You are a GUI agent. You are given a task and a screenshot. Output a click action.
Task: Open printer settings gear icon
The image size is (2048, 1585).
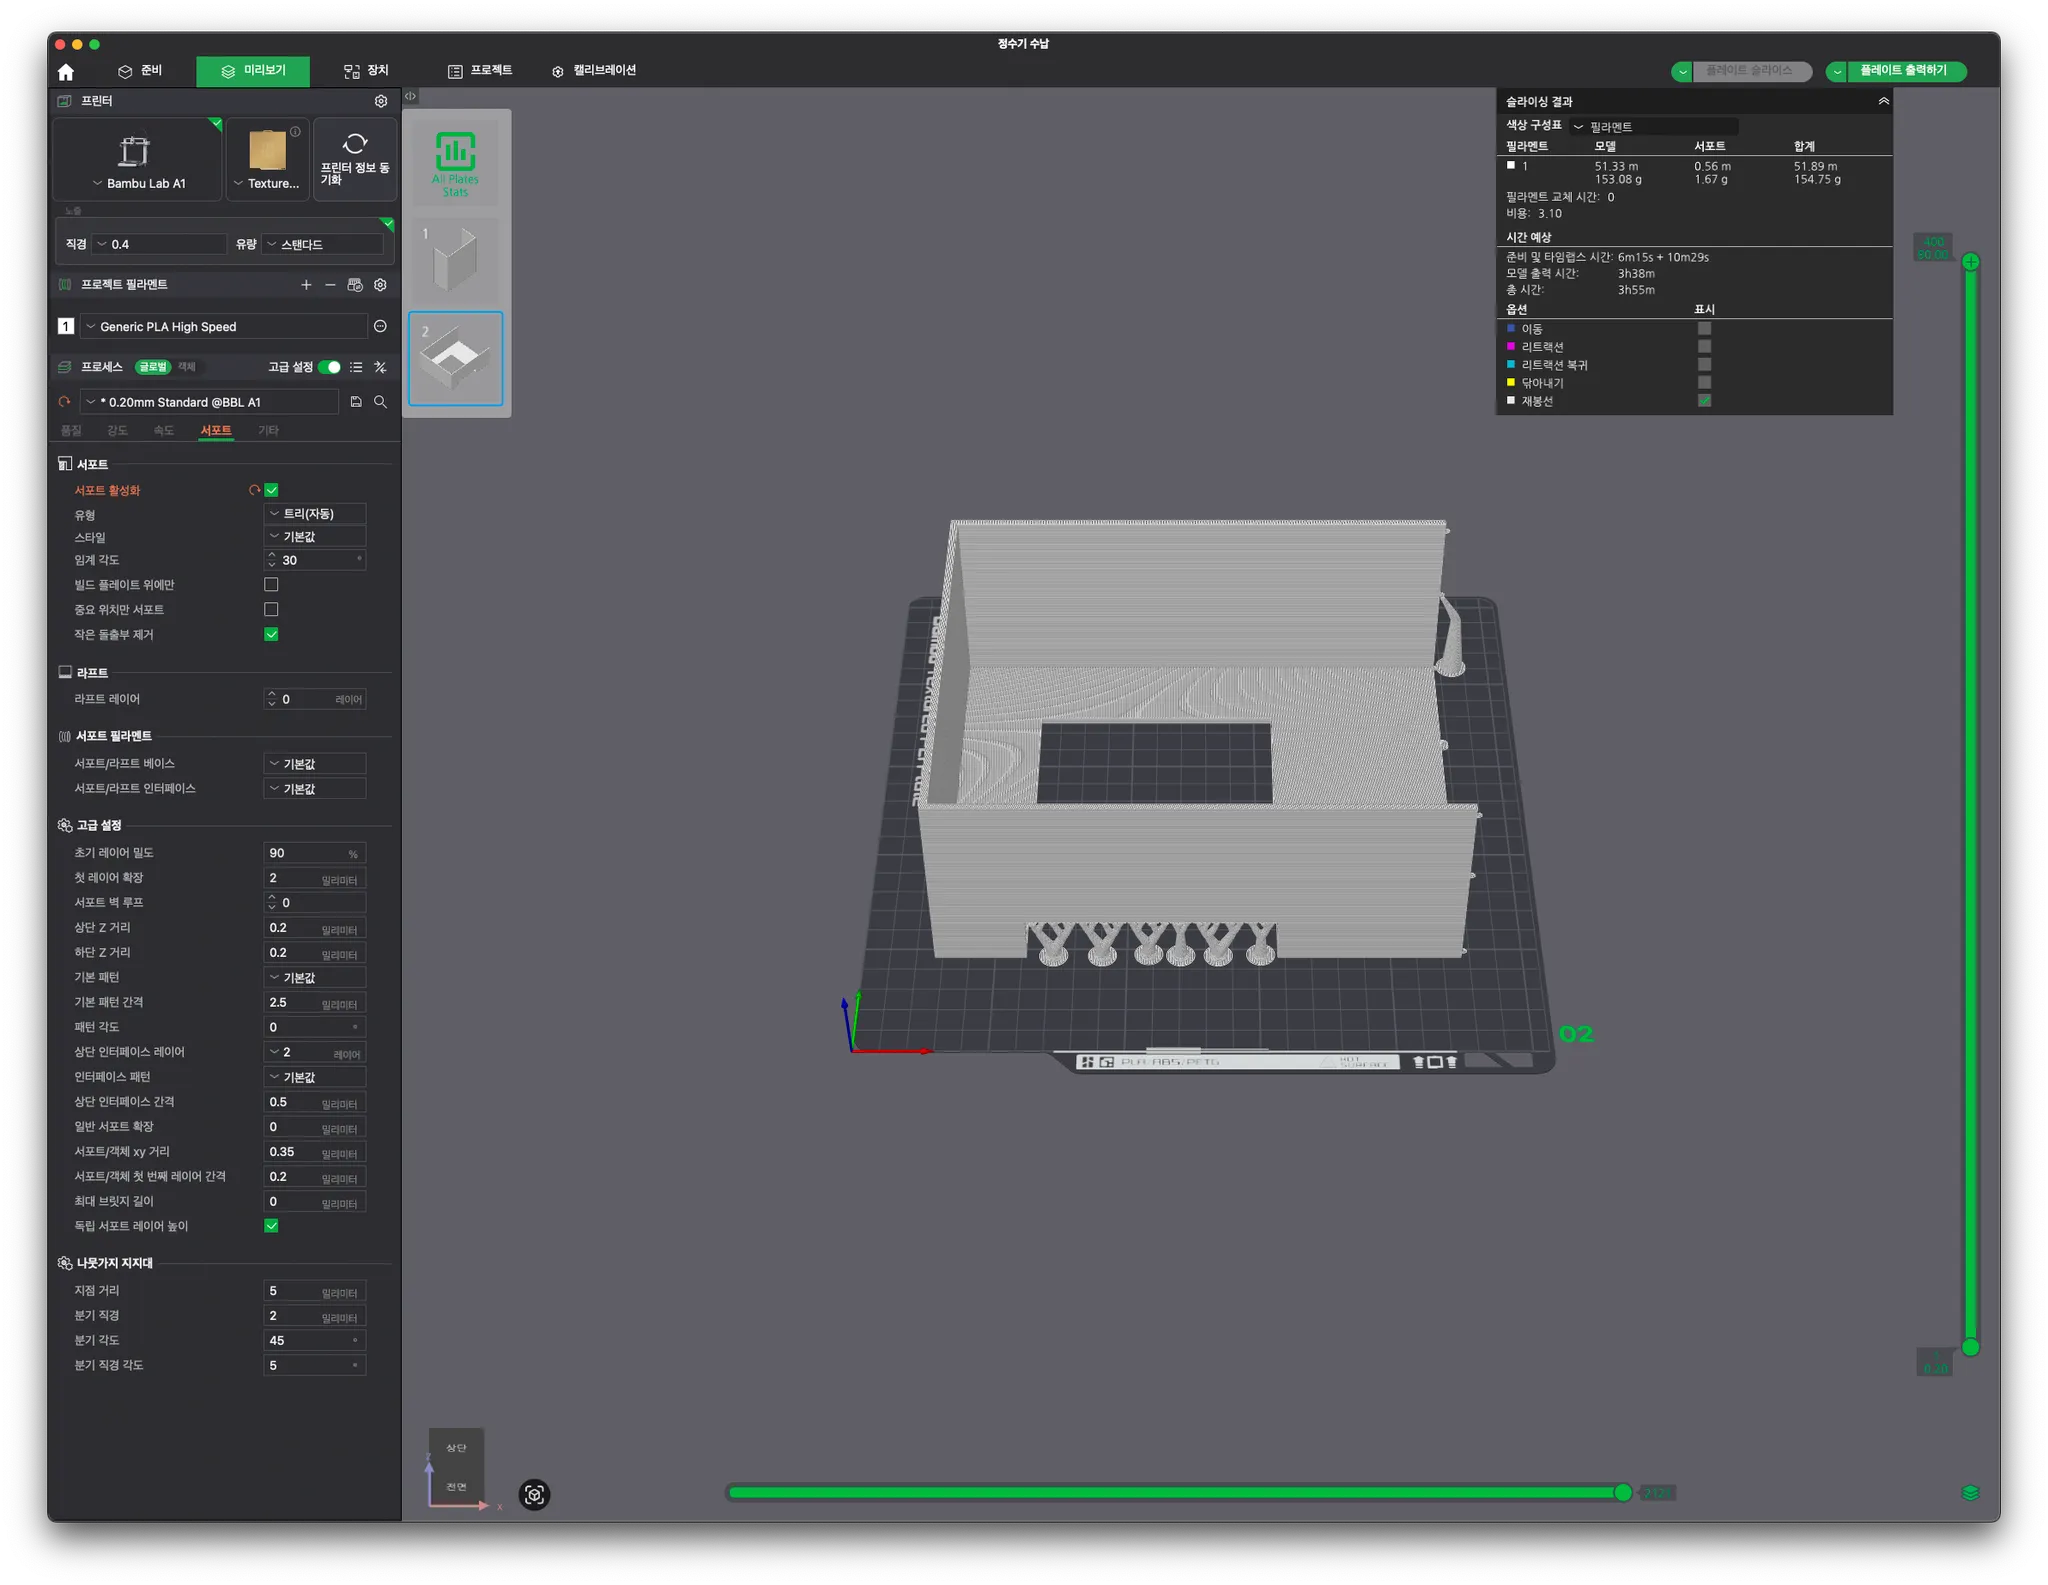pyautogui.click(x=381, y=101)
